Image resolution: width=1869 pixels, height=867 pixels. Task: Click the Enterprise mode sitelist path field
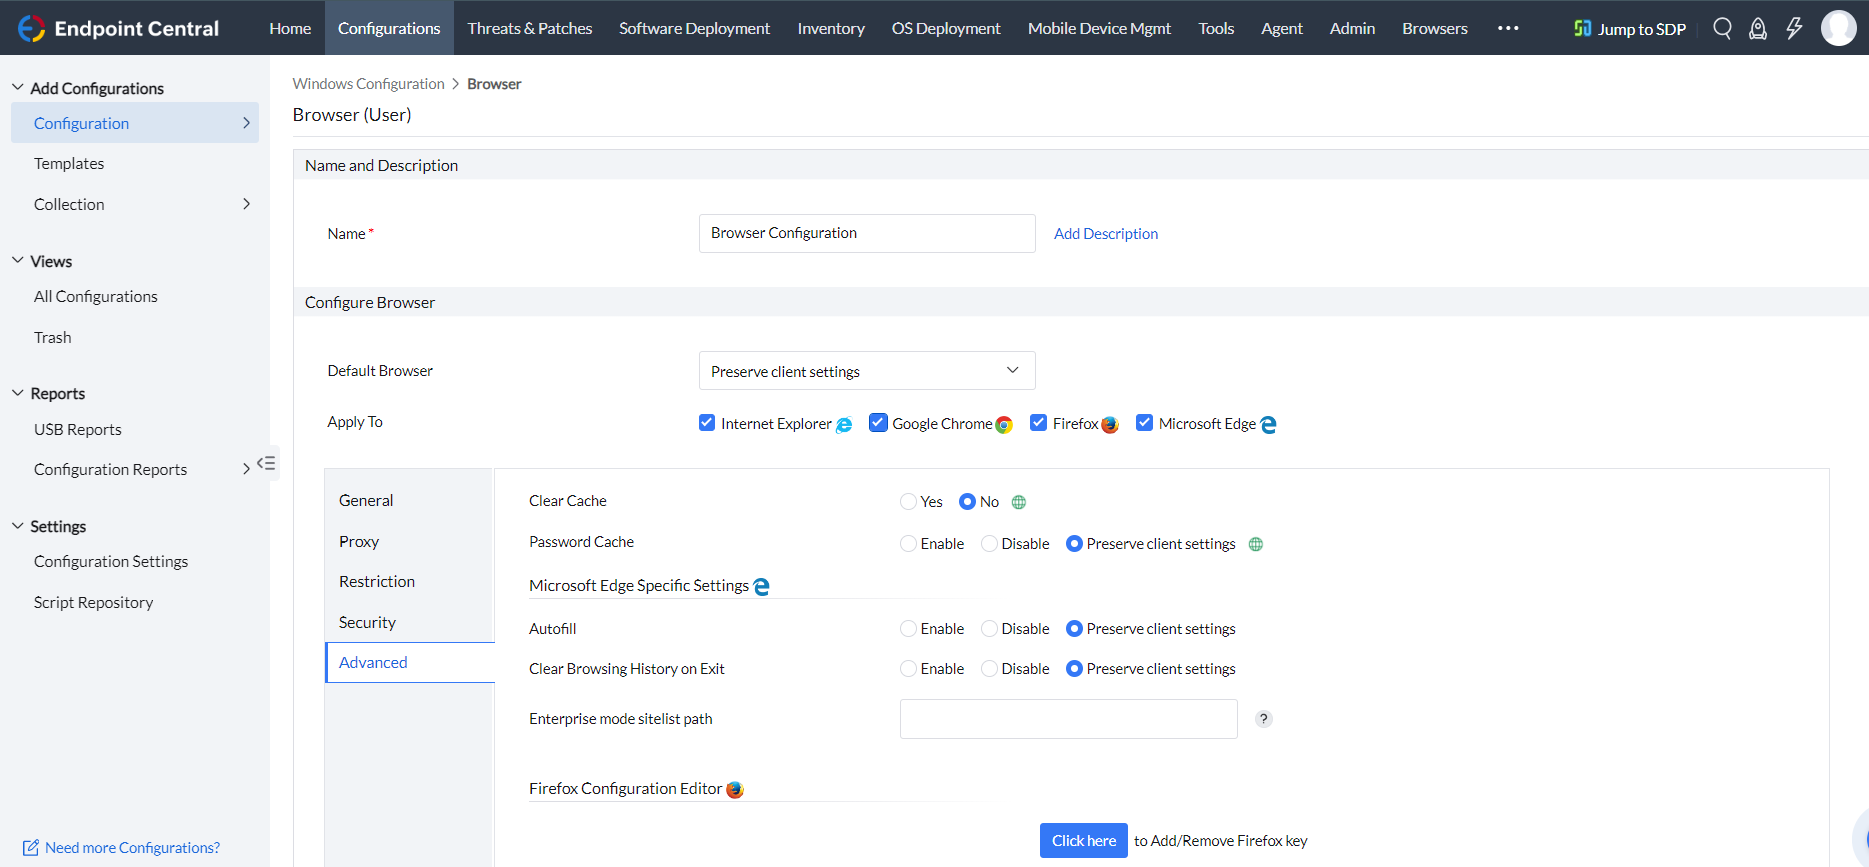[x=1068, y=719]
